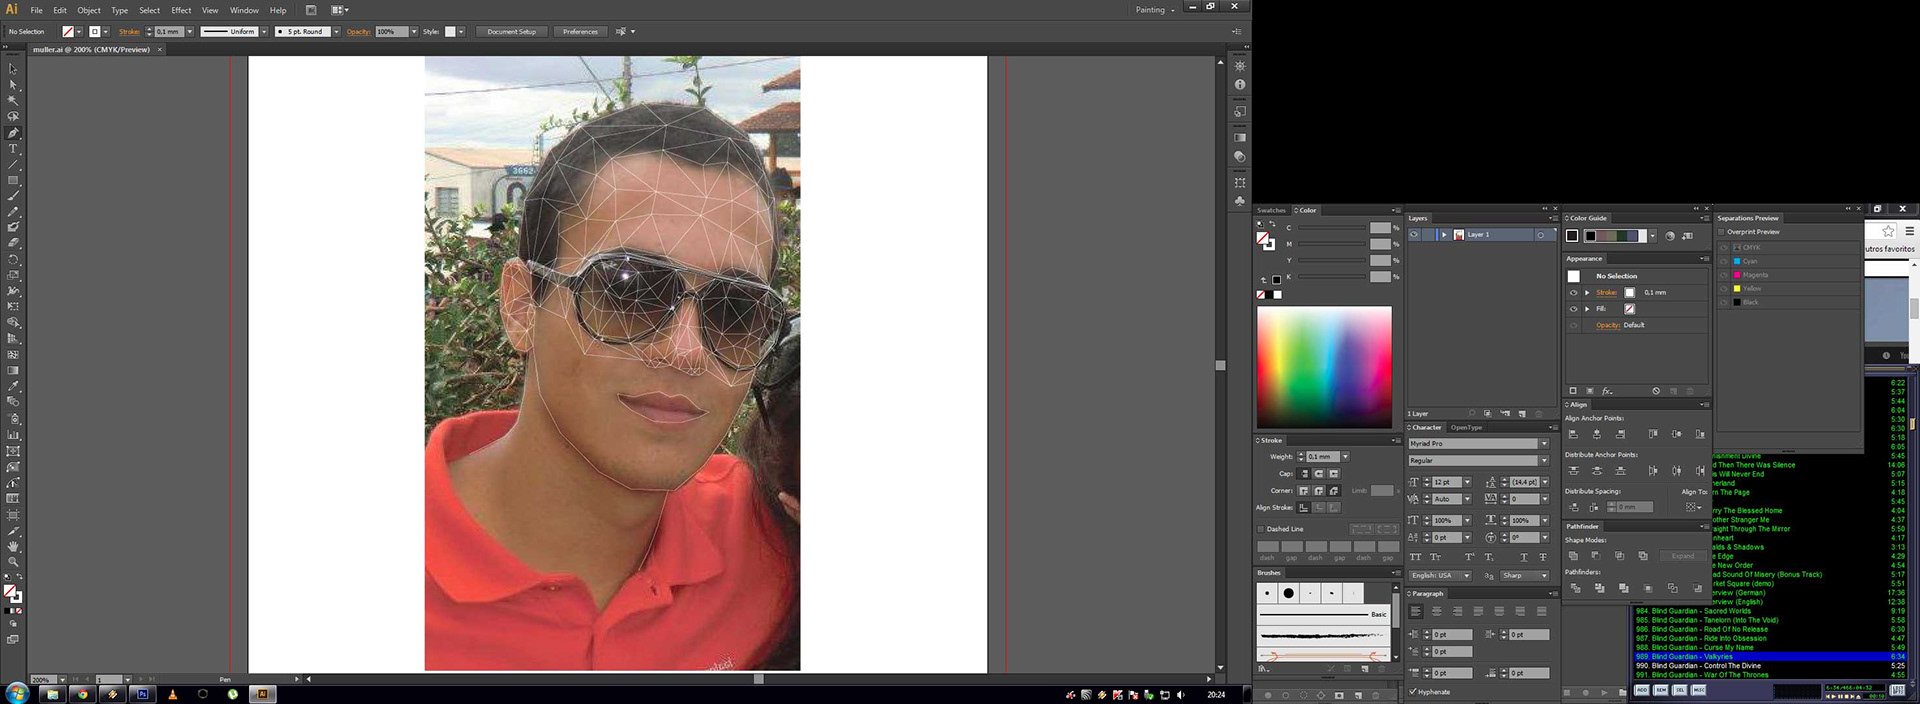1920x704 pixels.
Task: Enable Overprint Preview in Separations Preview
Action: pyautogui.click(x=1722, y=232)
